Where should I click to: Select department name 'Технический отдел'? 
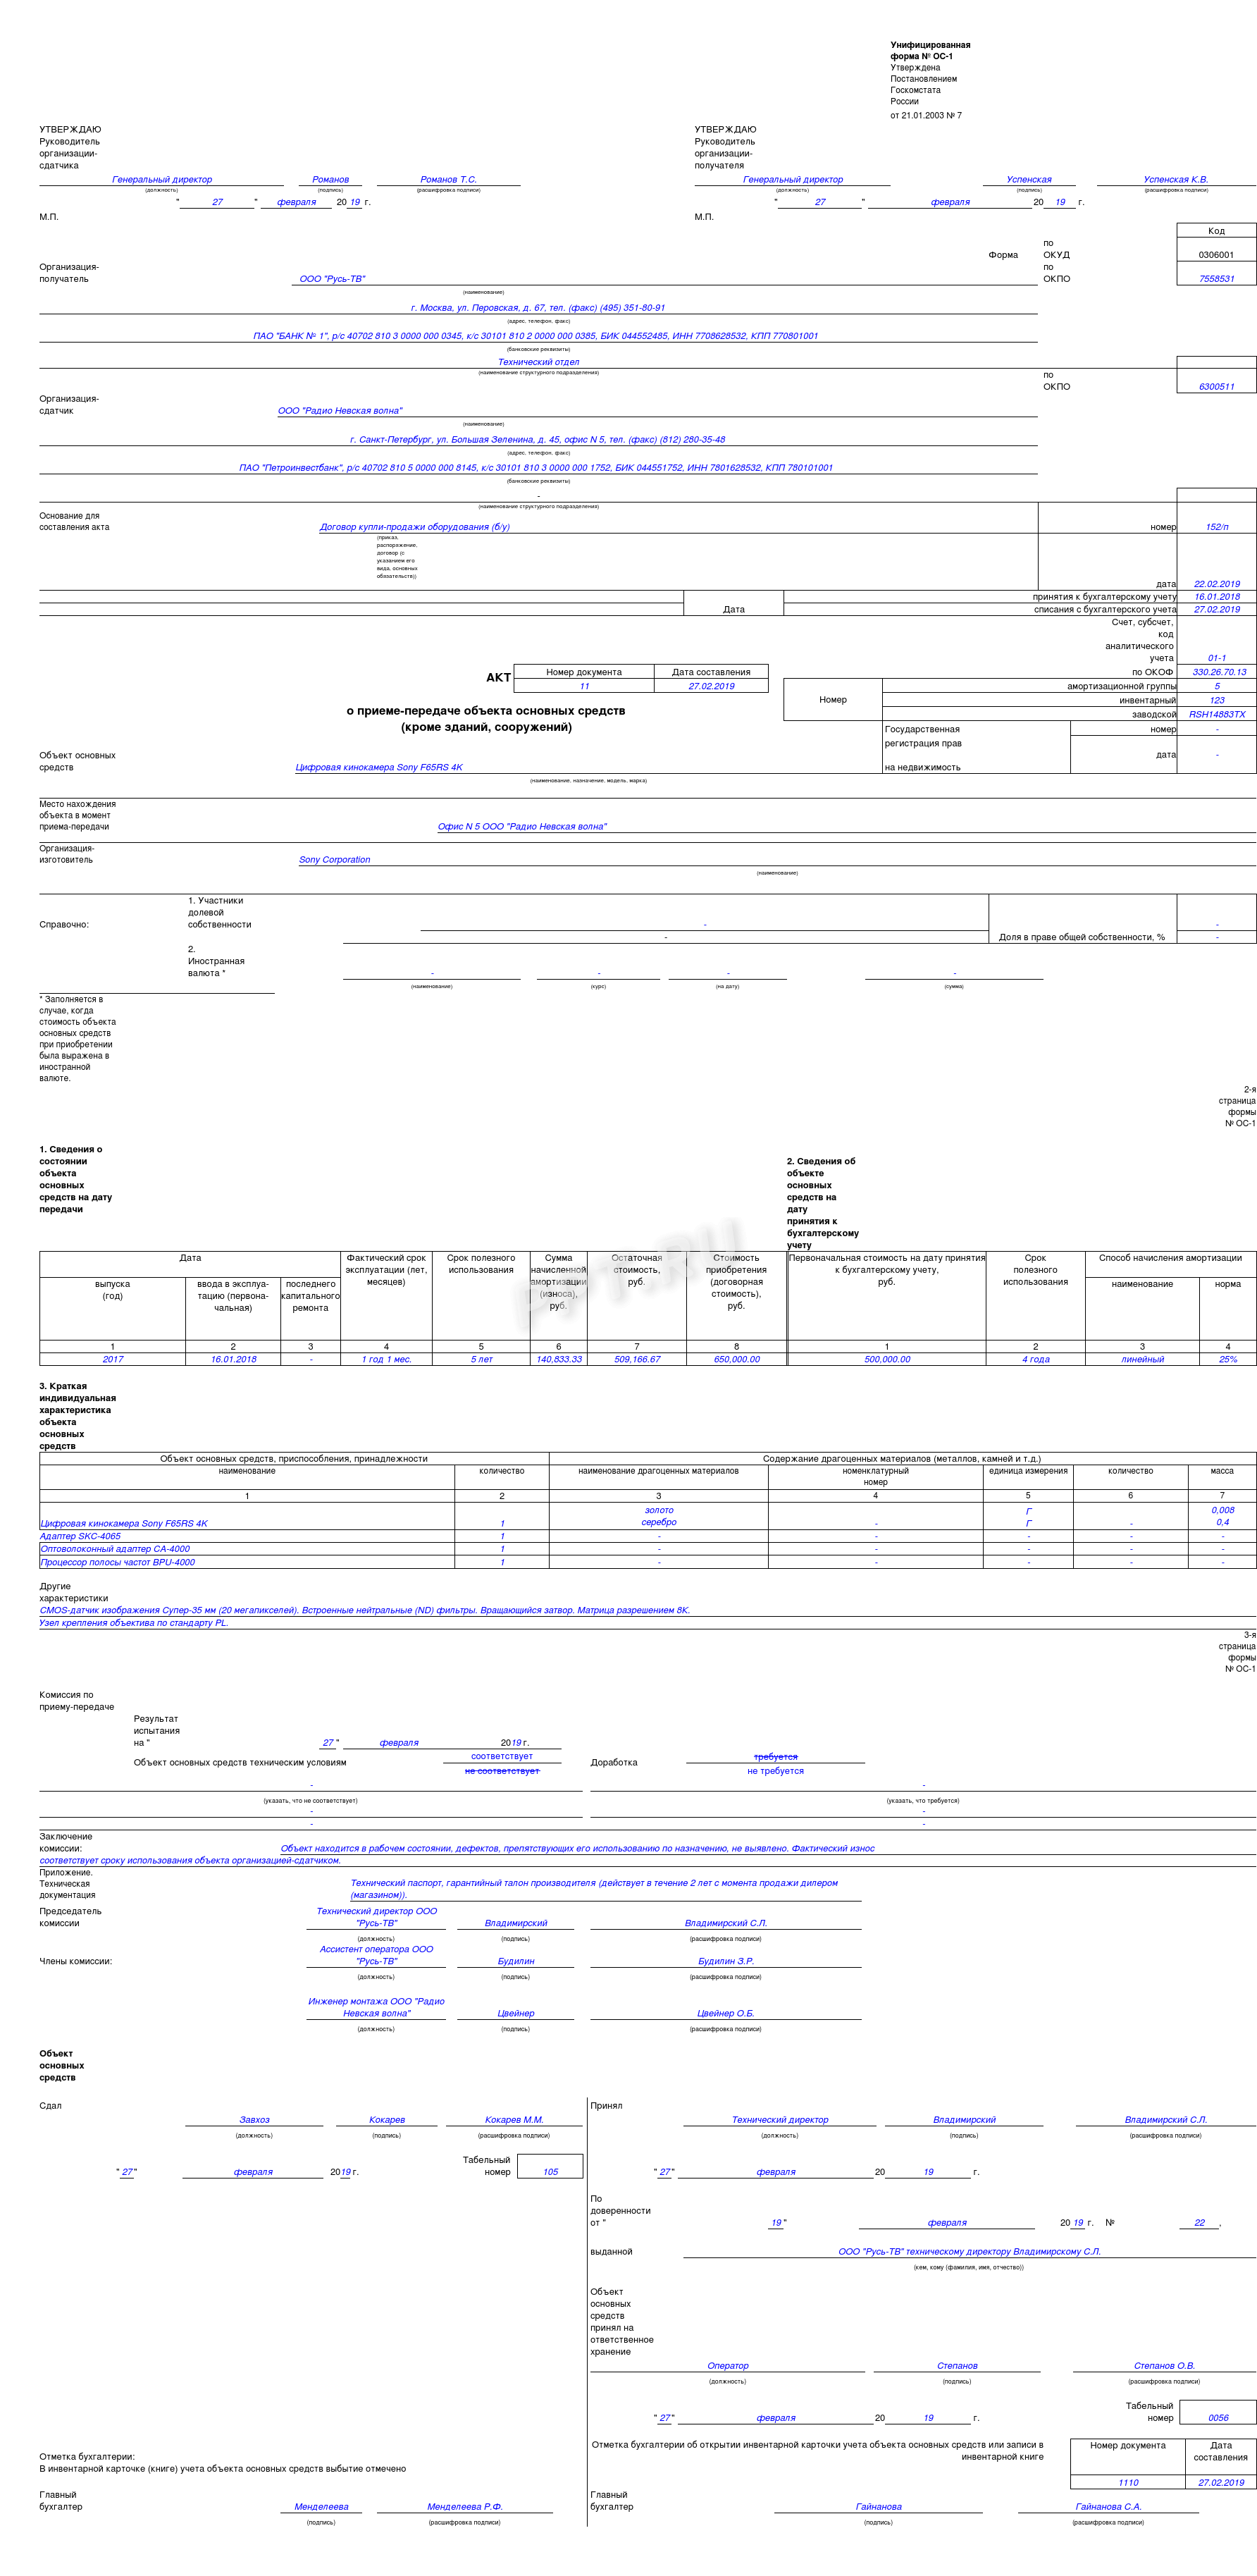[538, 362]
